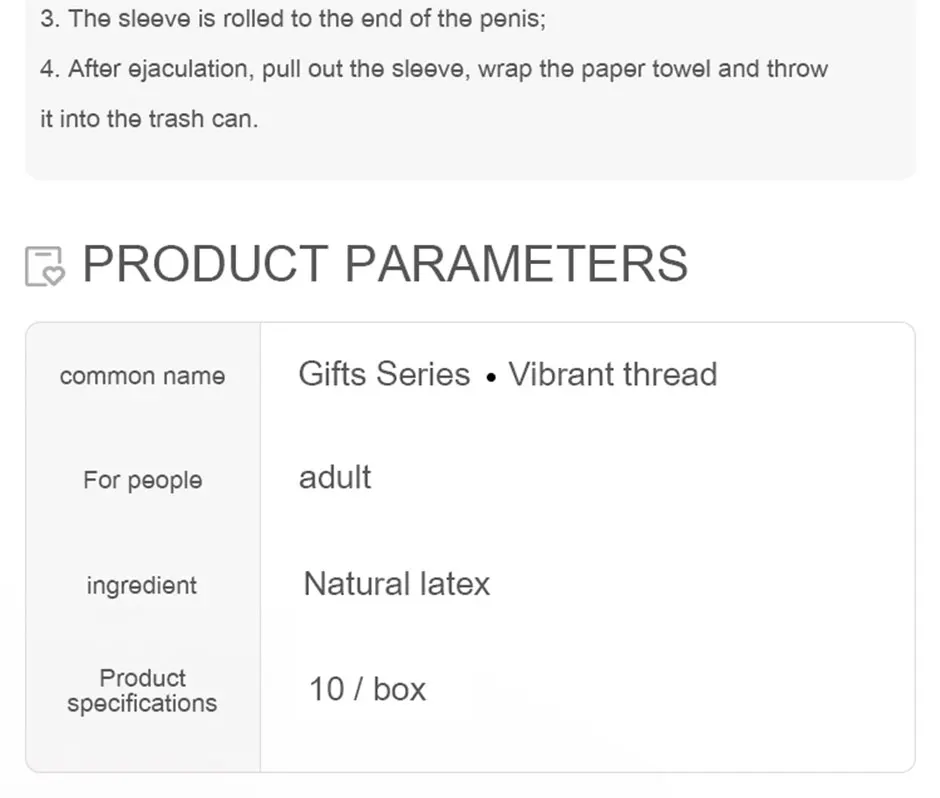
Task: Click the line "it into the trash can."
Action: pyautogui.click(x=149, y=119)
